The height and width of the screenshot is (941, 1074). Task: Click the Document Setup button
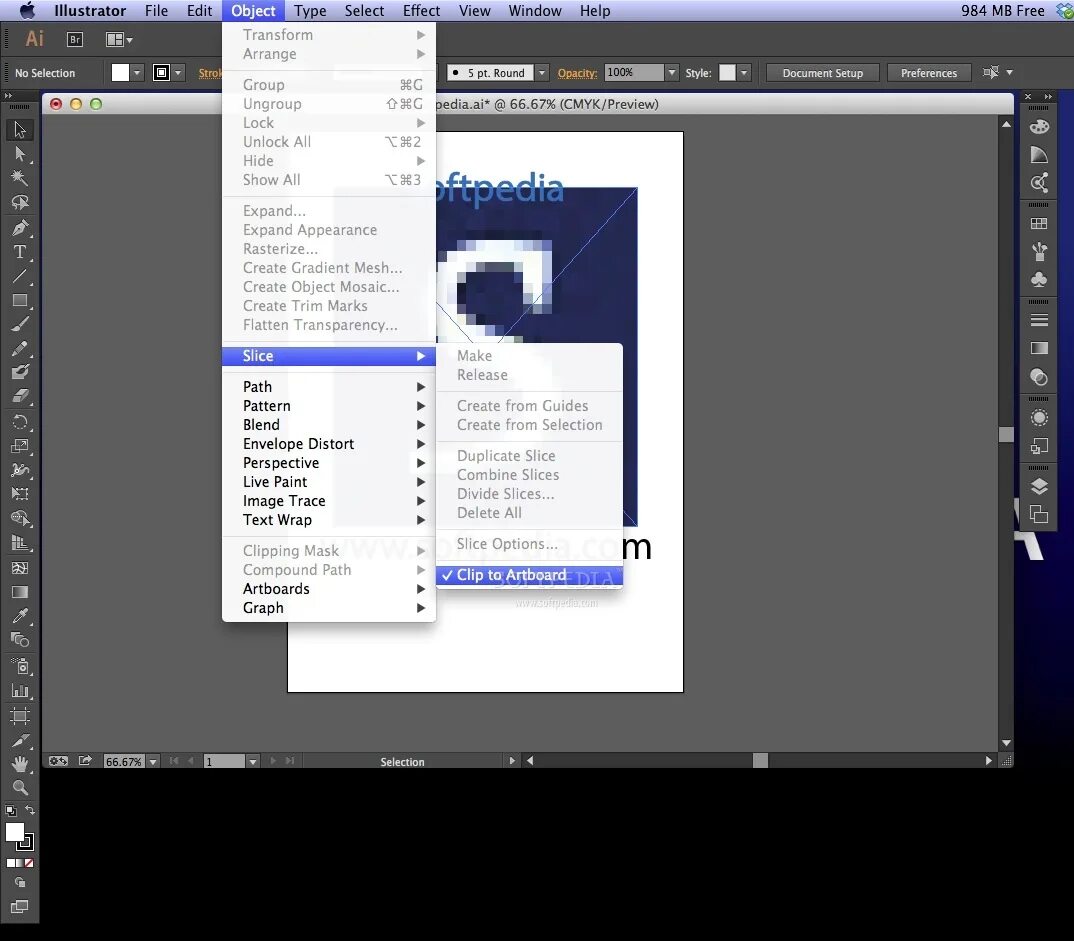click(x=823, y=73)
